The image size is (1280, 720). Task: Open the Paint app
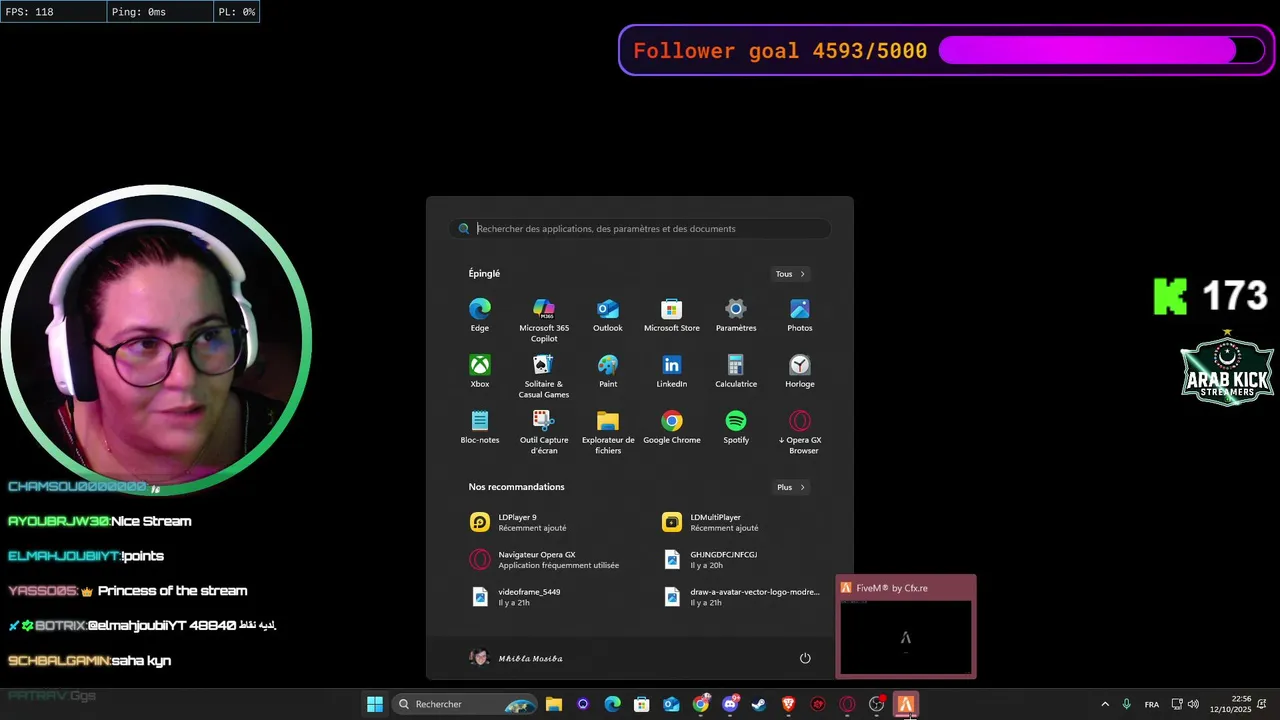608,370
